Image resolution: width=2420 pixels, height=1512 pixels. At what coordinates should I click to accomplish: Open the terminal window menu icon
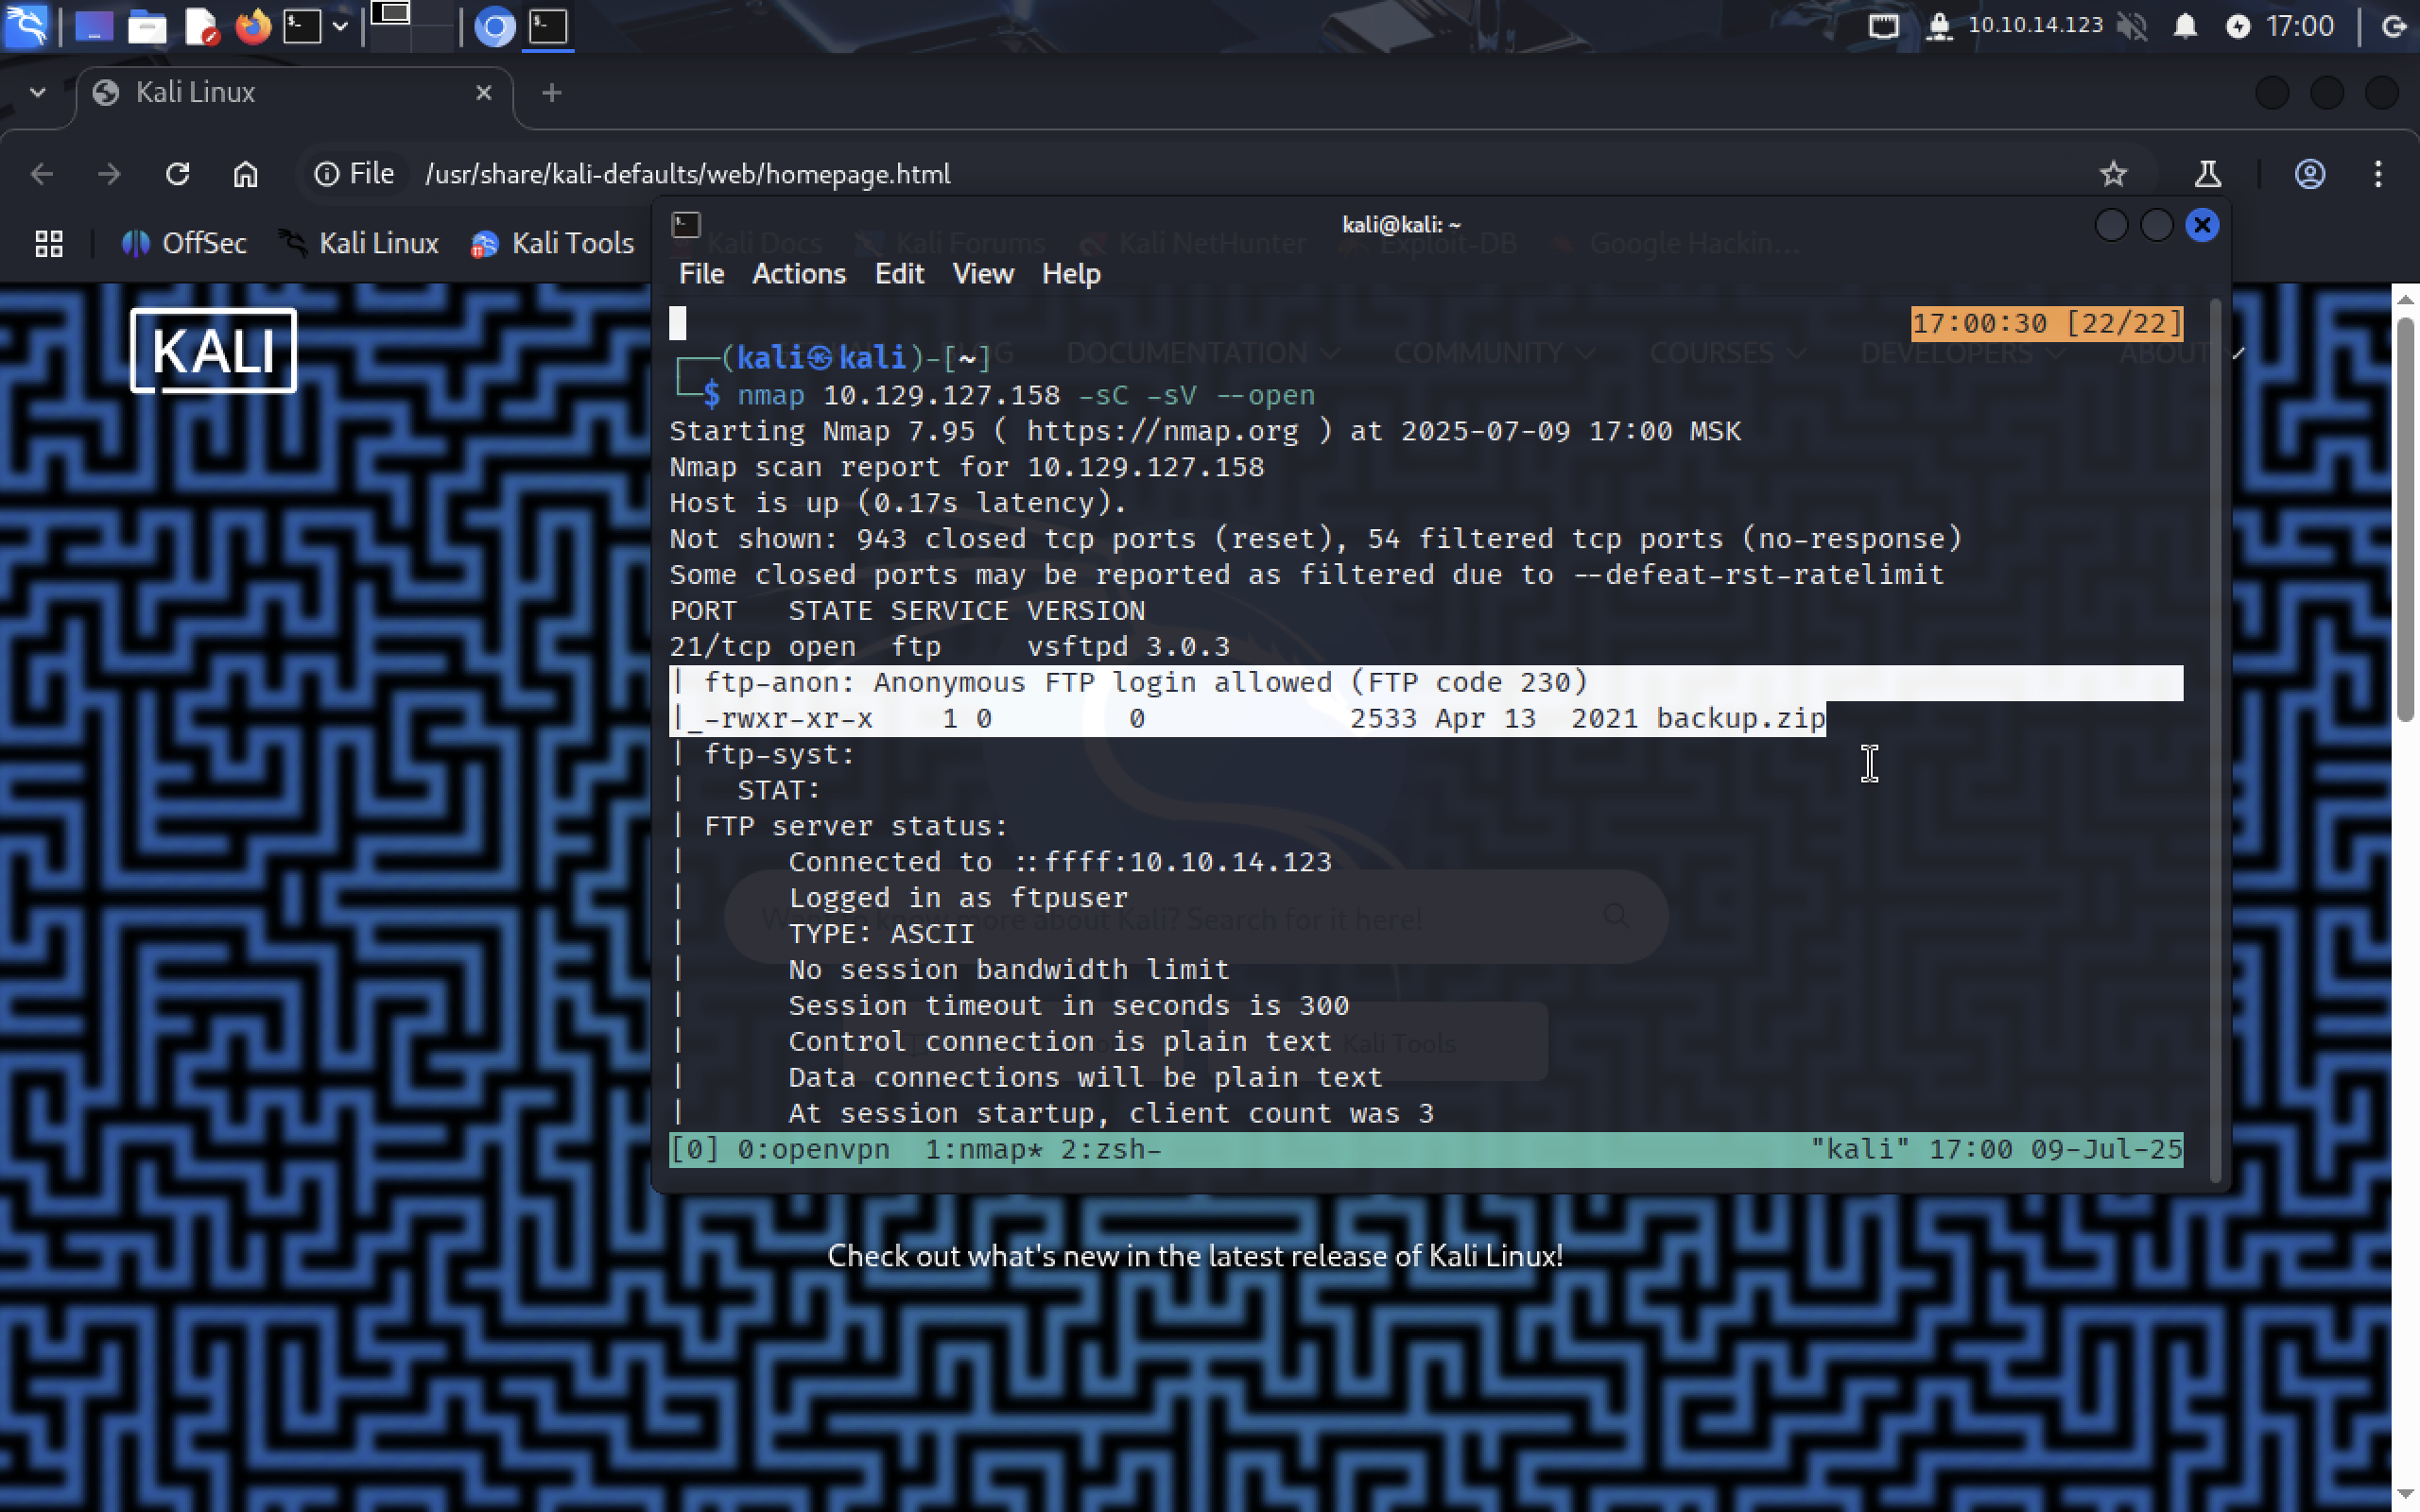point(686,225)
